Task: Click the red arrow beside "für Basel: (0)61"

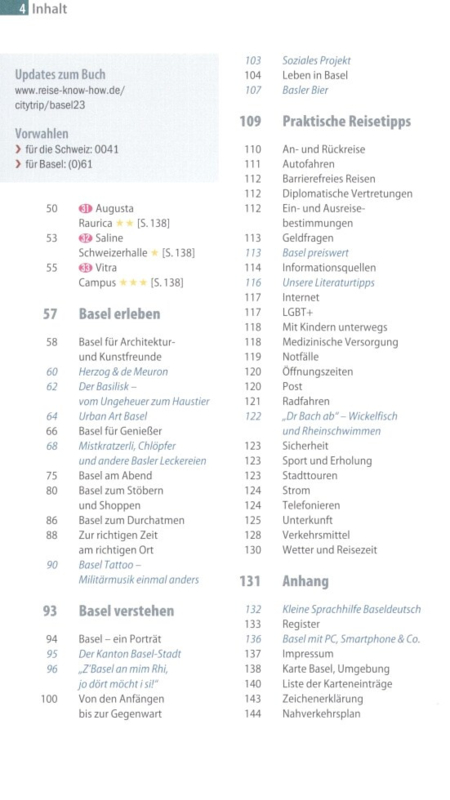Action: (x=18, y=164)
